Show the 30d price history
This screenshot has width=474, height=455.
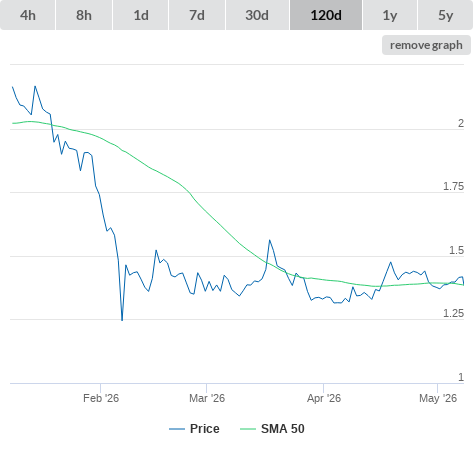point(257,15)
